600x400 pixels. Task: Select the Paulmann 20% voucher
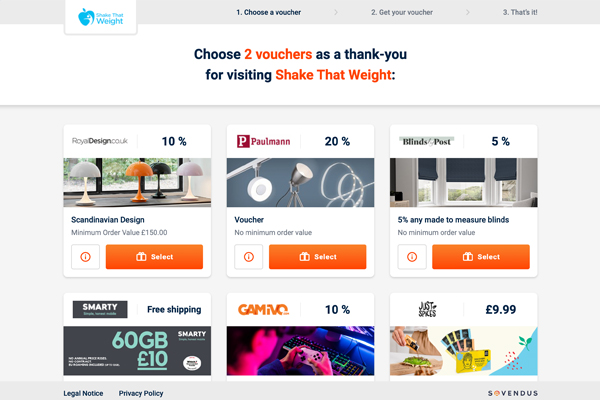point(318,257)
